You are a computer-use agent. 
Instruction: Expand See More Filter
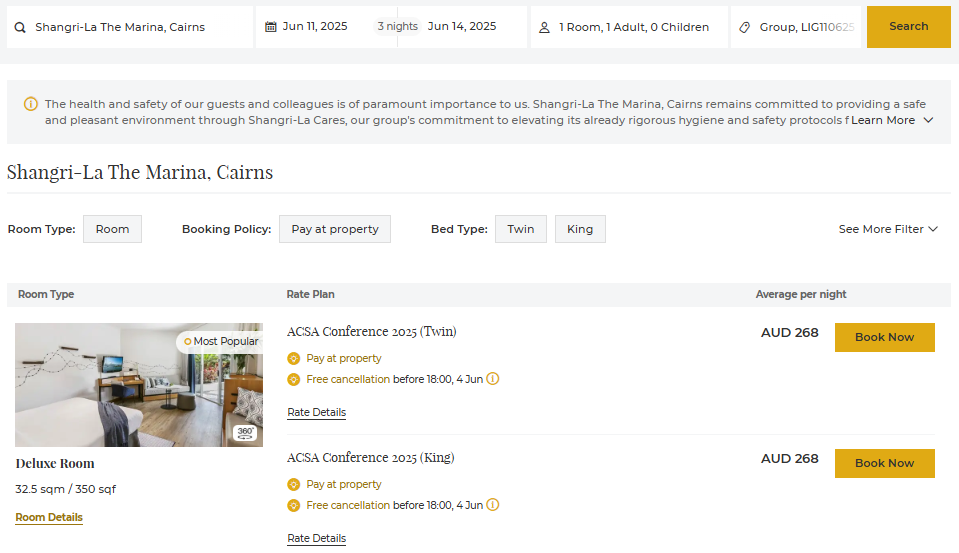point(887,229)
